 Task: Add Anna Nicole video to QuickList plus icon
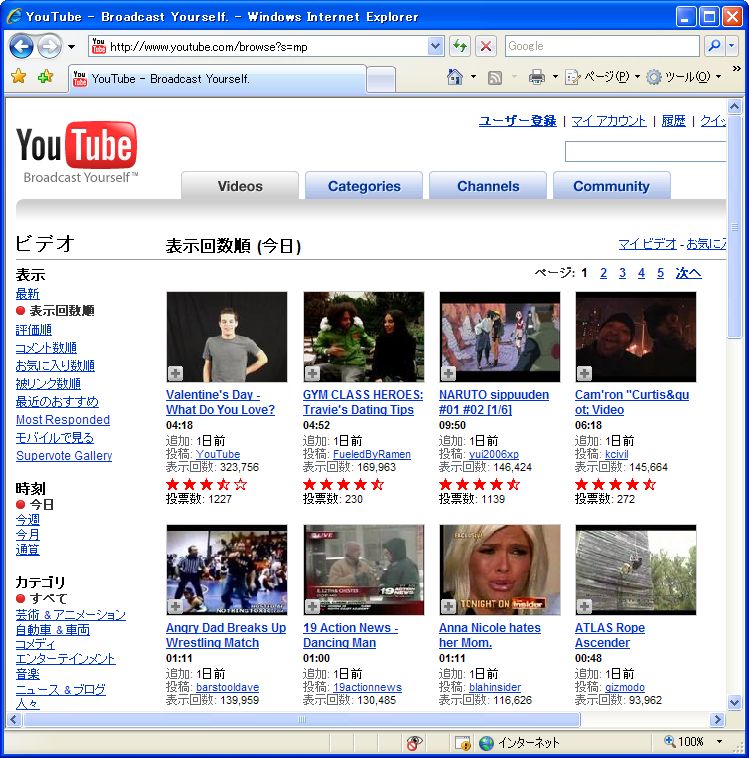(448, 606)
